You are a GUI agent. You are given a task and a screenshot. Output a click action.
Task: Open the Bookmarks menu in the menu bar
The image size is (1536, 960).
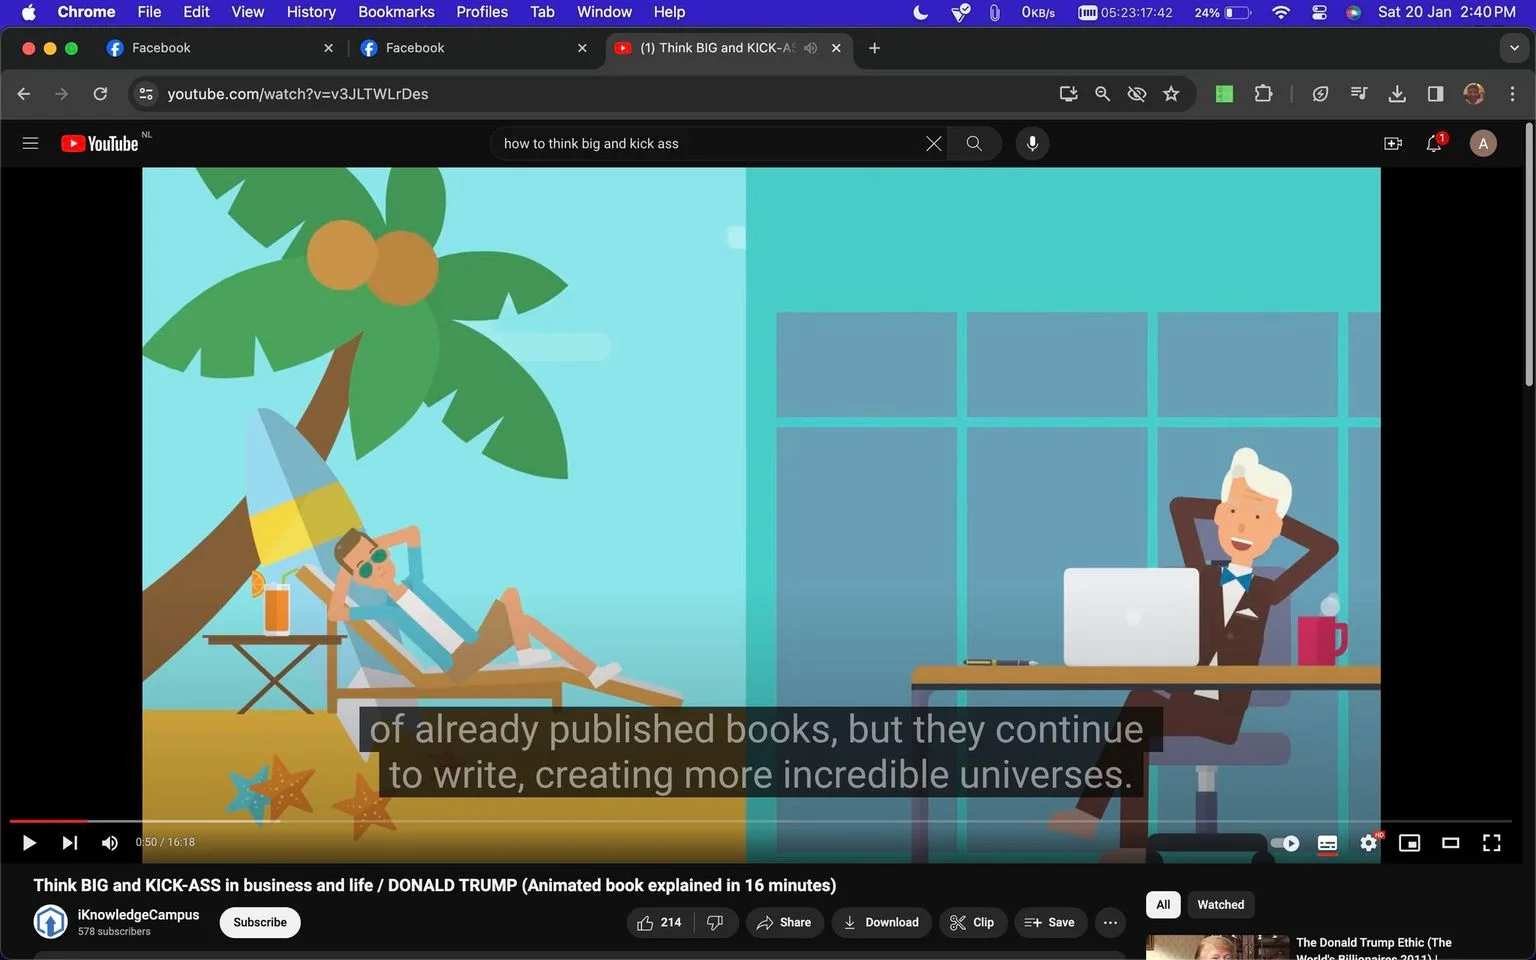pyautogui.click(x=396, y=12)
